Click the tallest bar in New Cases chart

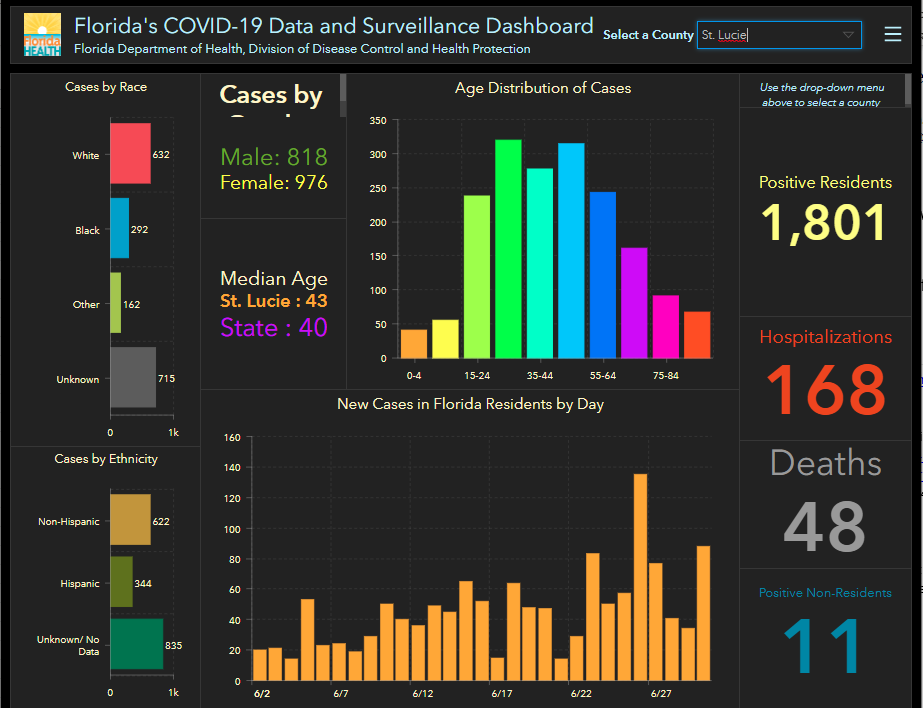pos(640,577)
